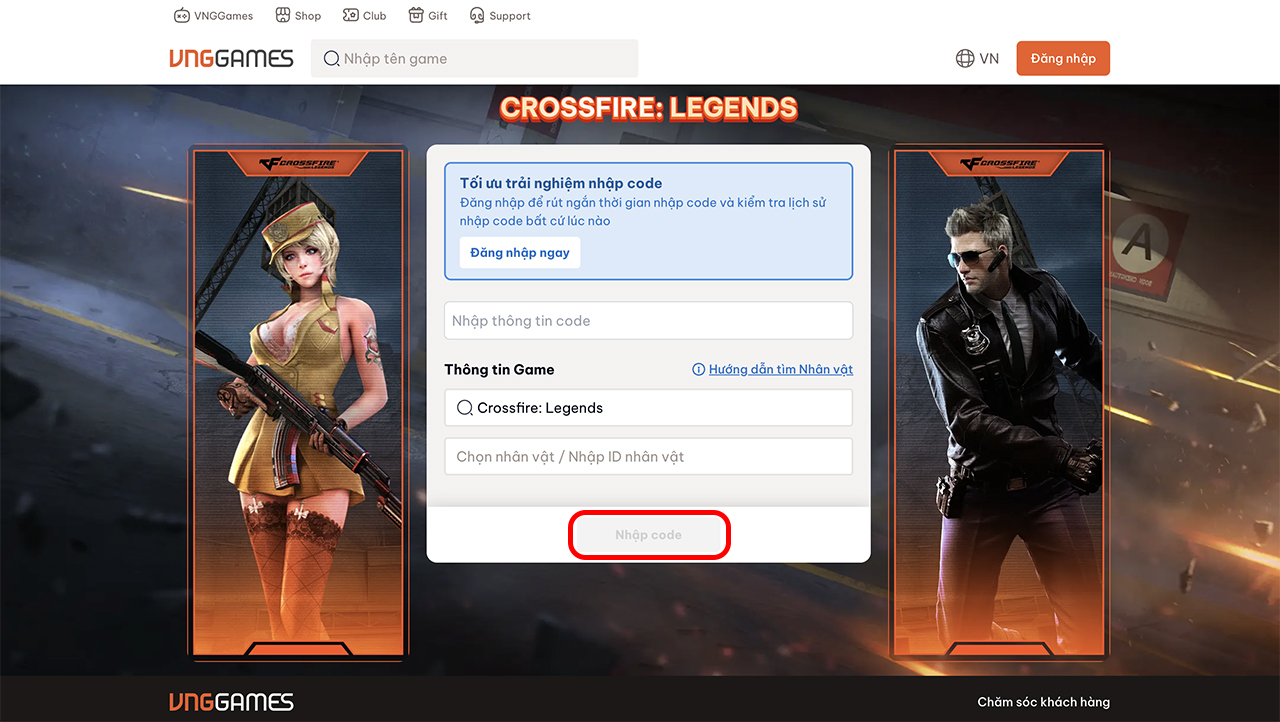Image resolution: width=1280 pixels, height=722 pixels.
Task: Click the Club ticket icon
Action: (x=351, y=15)
